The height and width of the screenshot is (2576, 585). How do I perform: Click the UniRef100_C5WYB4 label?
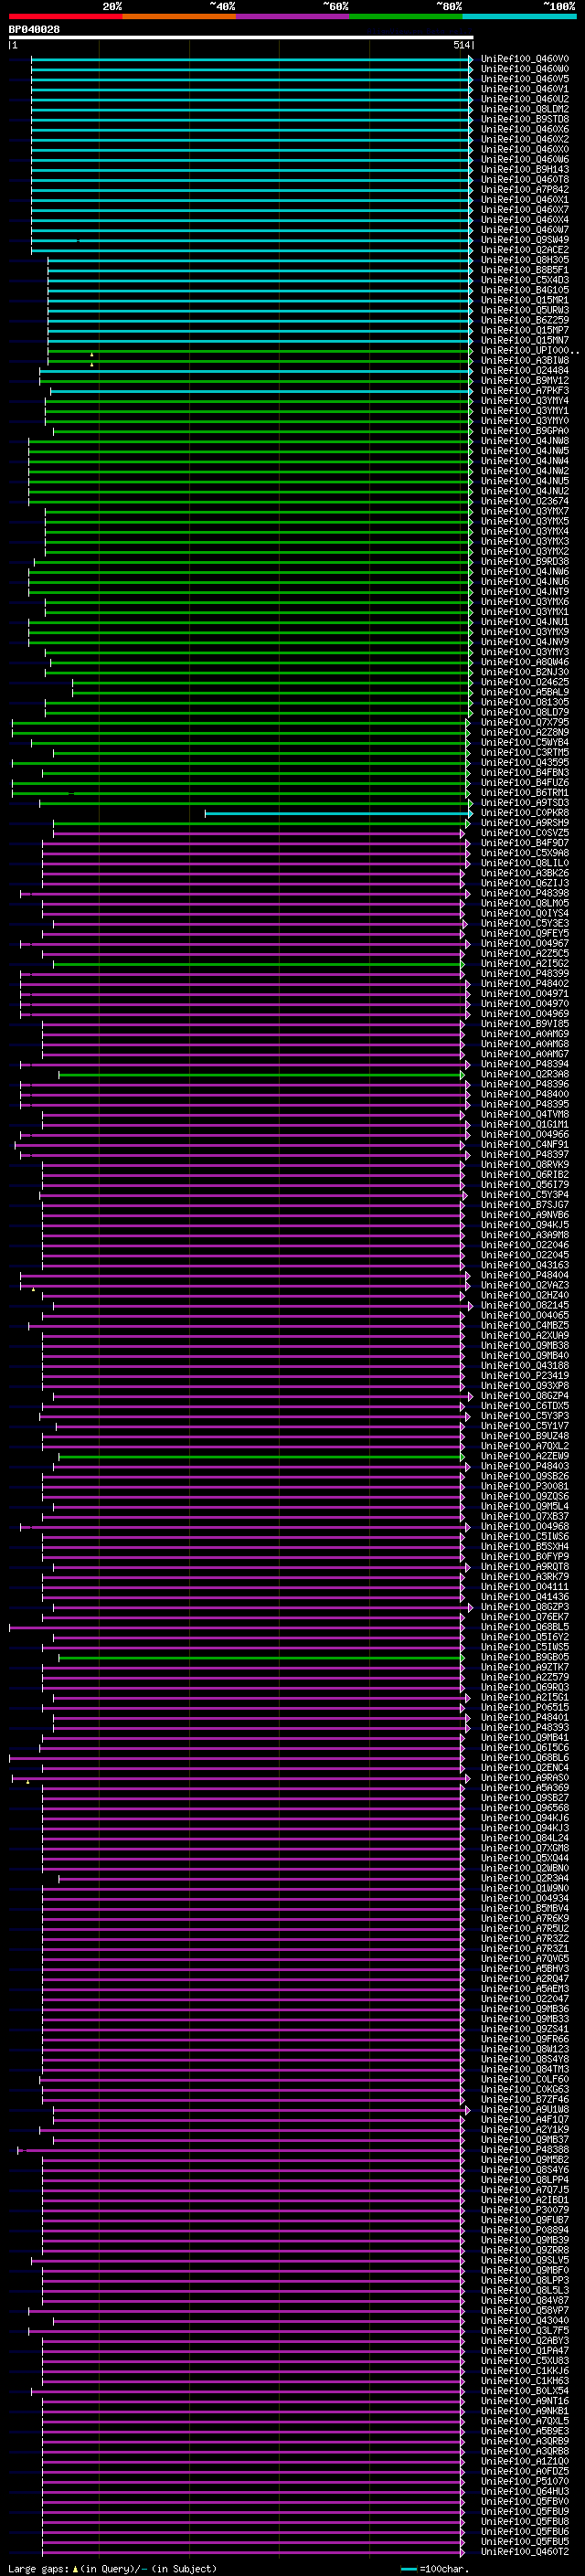tap(525, 742)
